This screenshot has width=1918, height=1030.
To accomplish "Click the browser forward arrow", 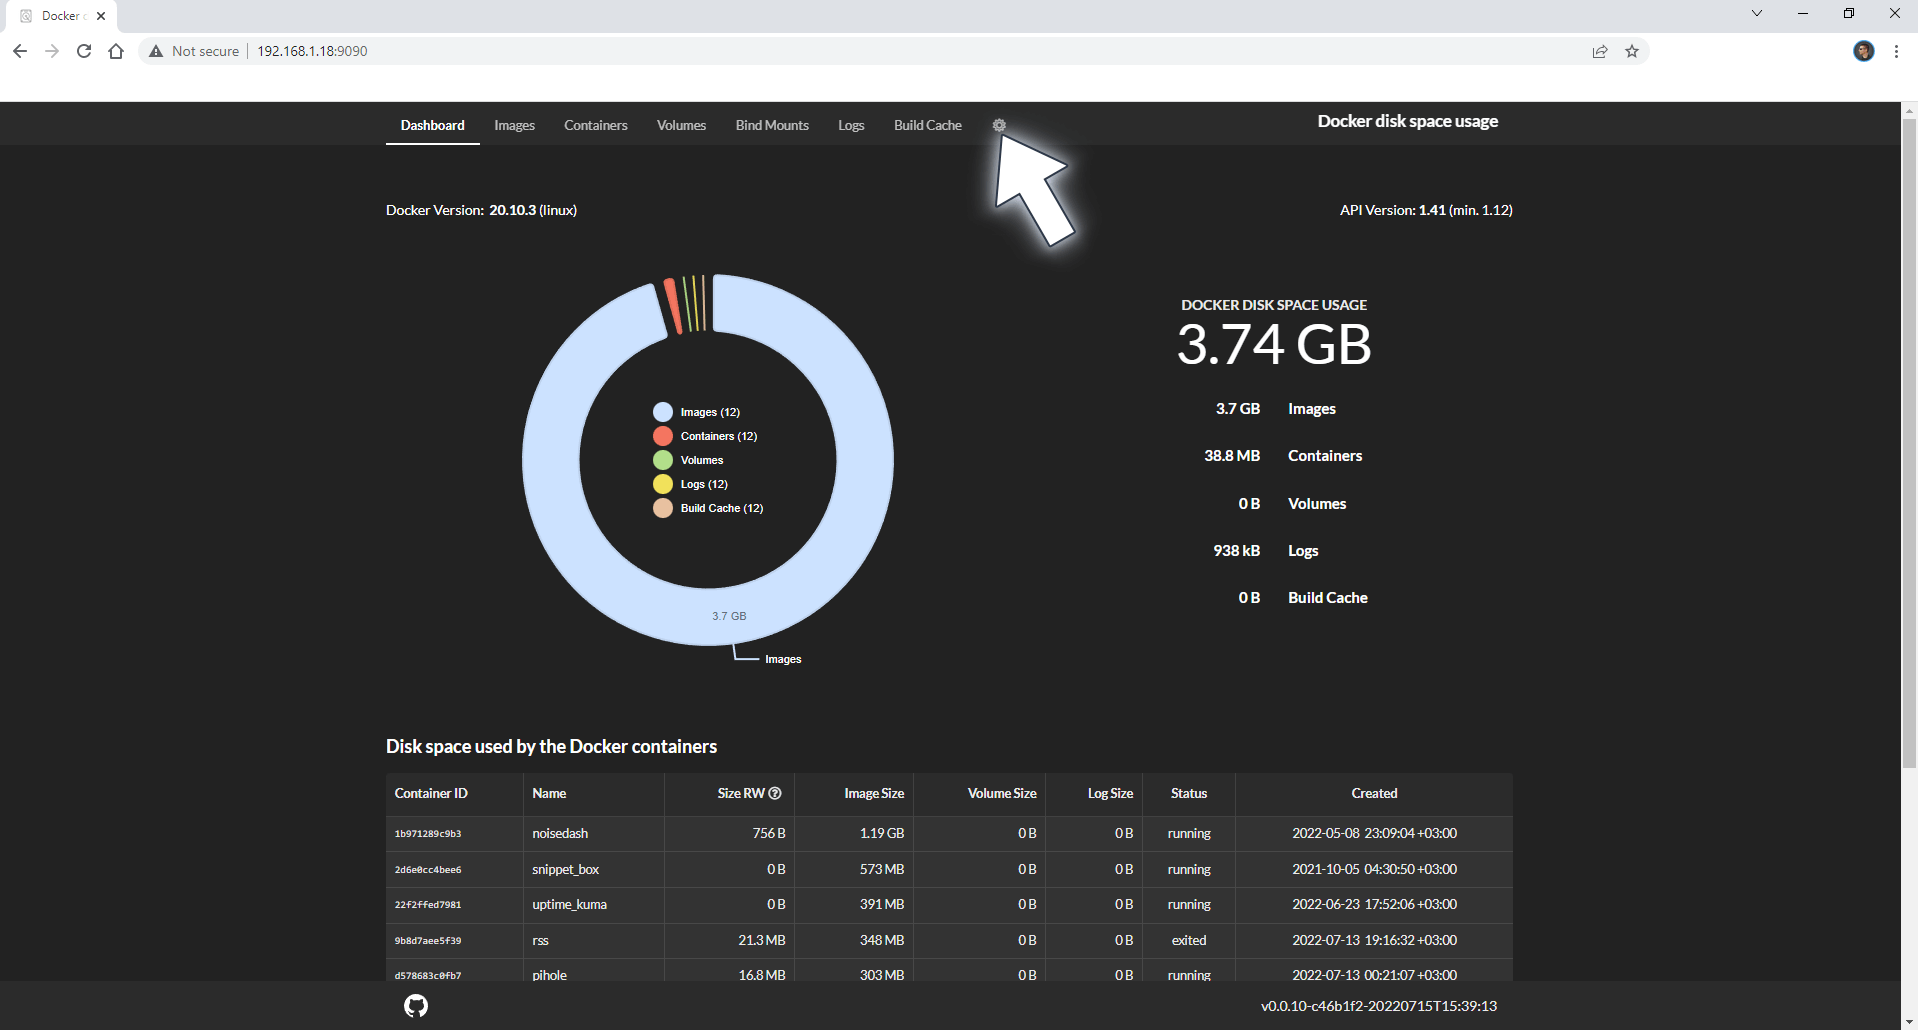I will 52,51.
